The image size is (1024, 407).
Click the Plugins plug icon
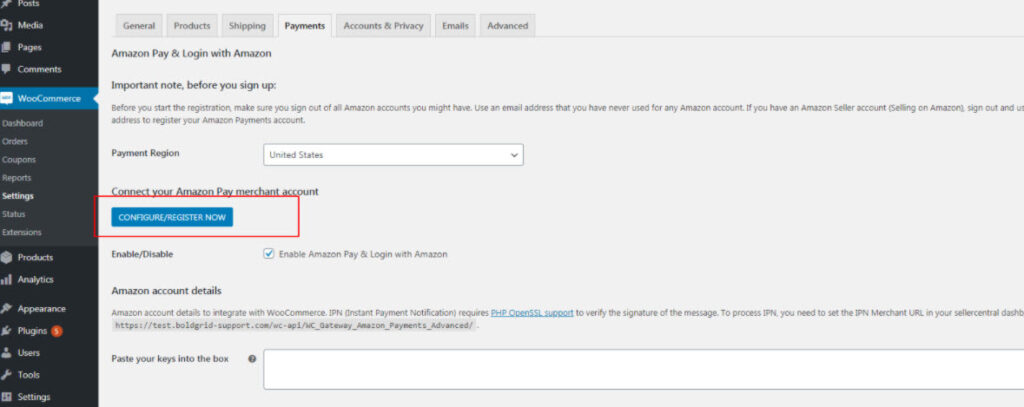pos(7,330)
